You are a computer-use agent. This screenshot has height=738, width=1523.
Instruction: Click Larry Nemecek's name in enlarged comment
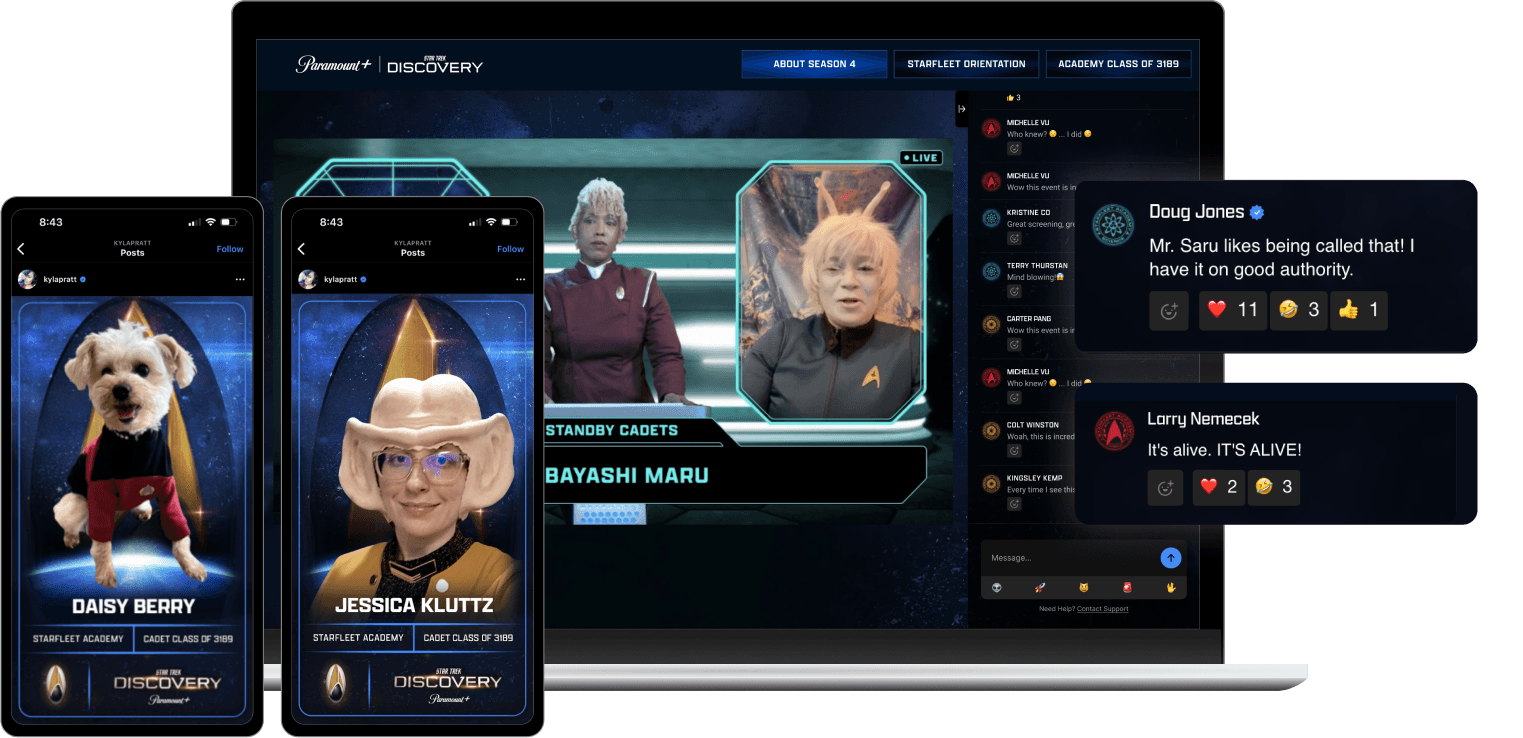1203,419
